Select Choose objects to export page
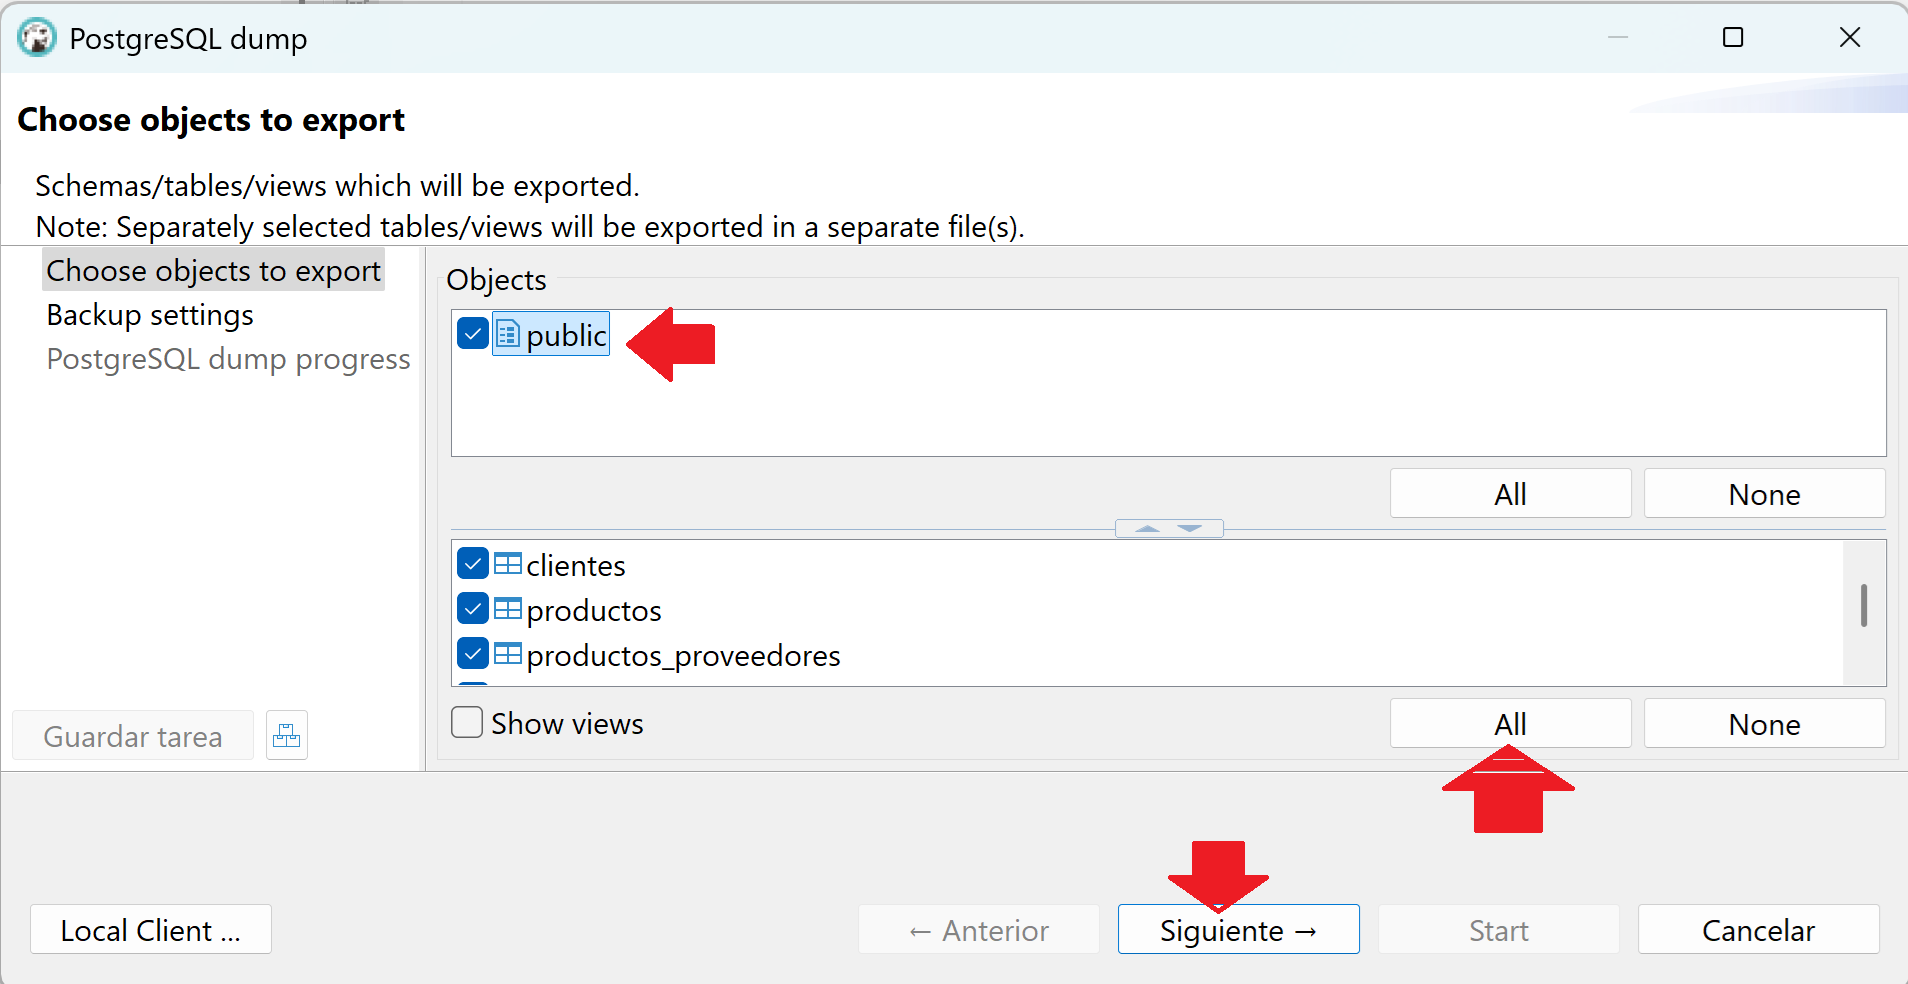The height and width of the screenshot is (984, 1908). click(x=213, y=271)
